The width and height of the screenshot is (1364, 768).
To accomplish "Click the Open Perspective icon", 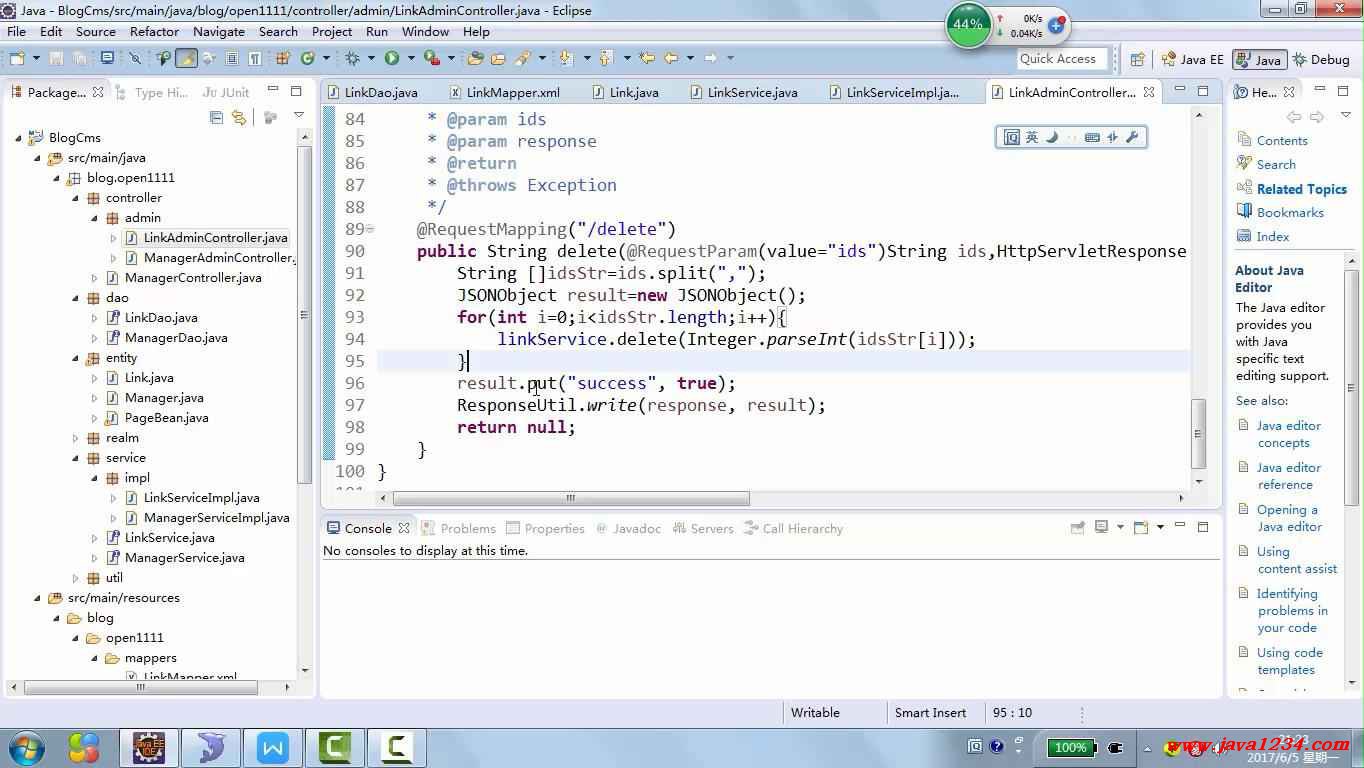I will click(x=1137, y=59).
